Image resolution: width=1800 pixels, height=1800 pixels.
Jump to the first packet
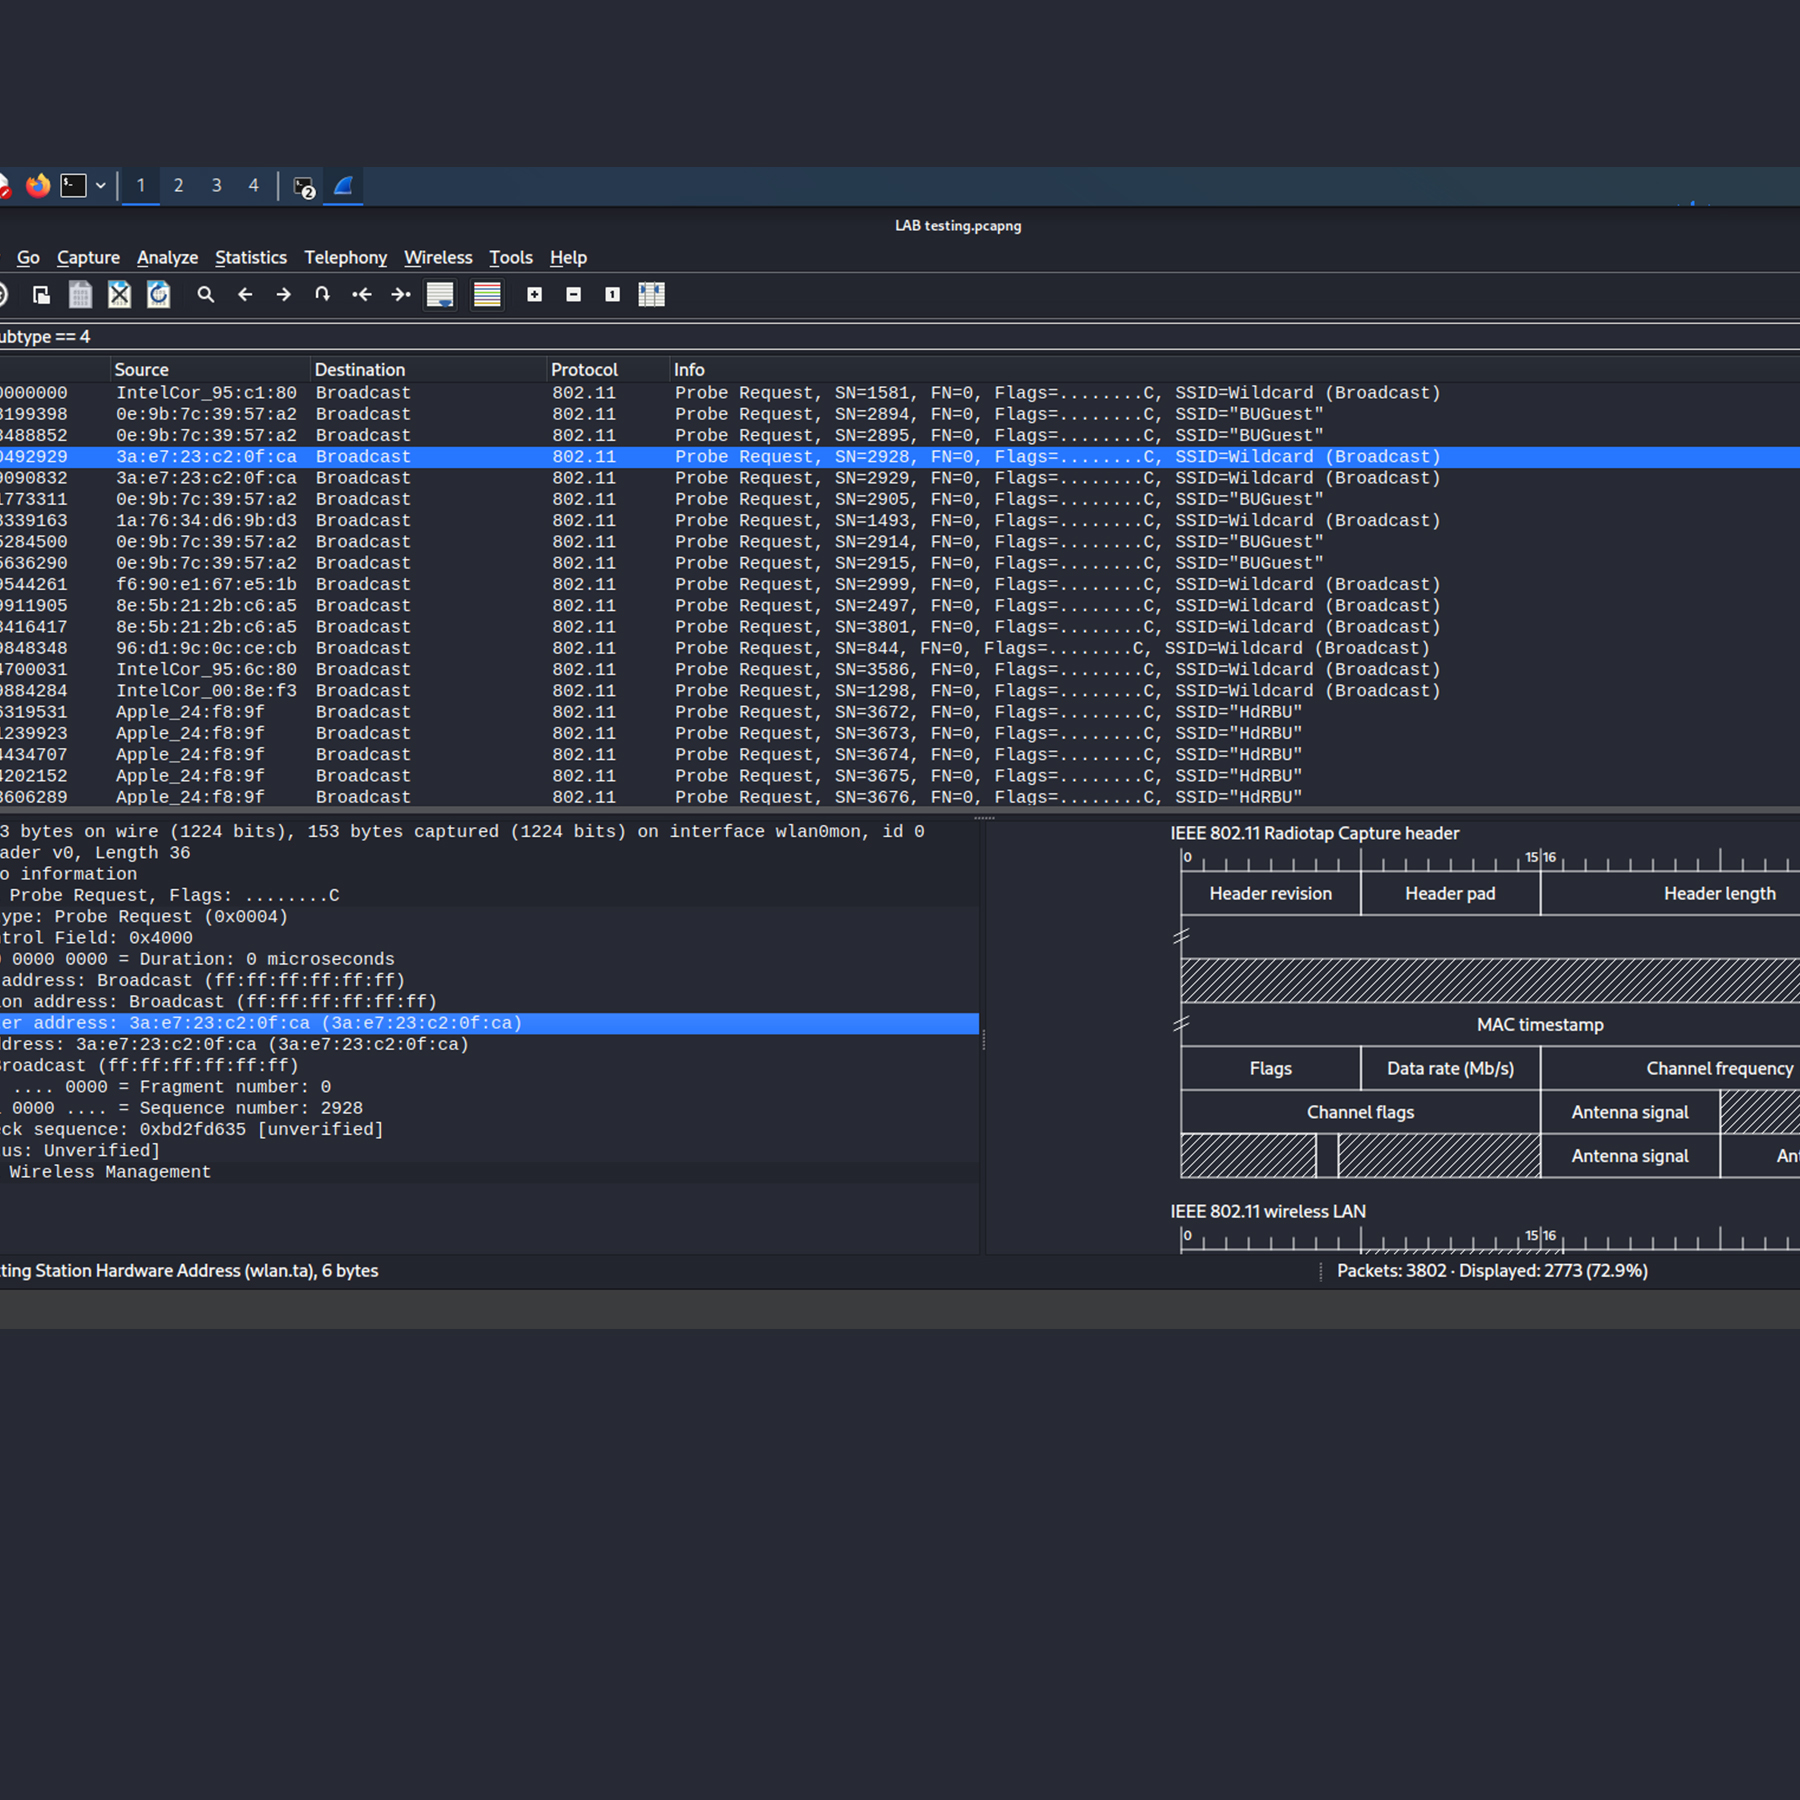pos(362,295)
